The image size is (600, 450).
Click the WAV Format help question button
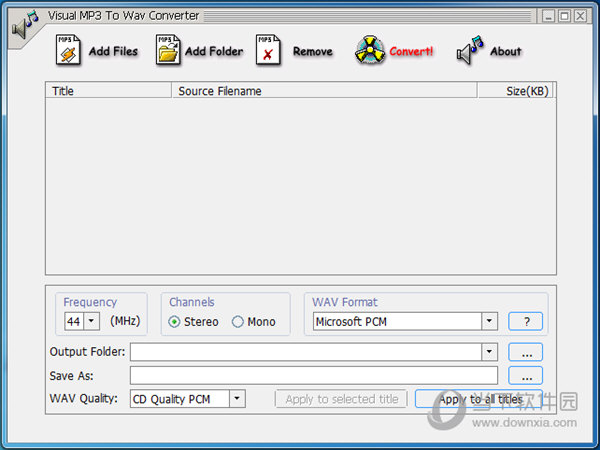[x=526, y=321]
